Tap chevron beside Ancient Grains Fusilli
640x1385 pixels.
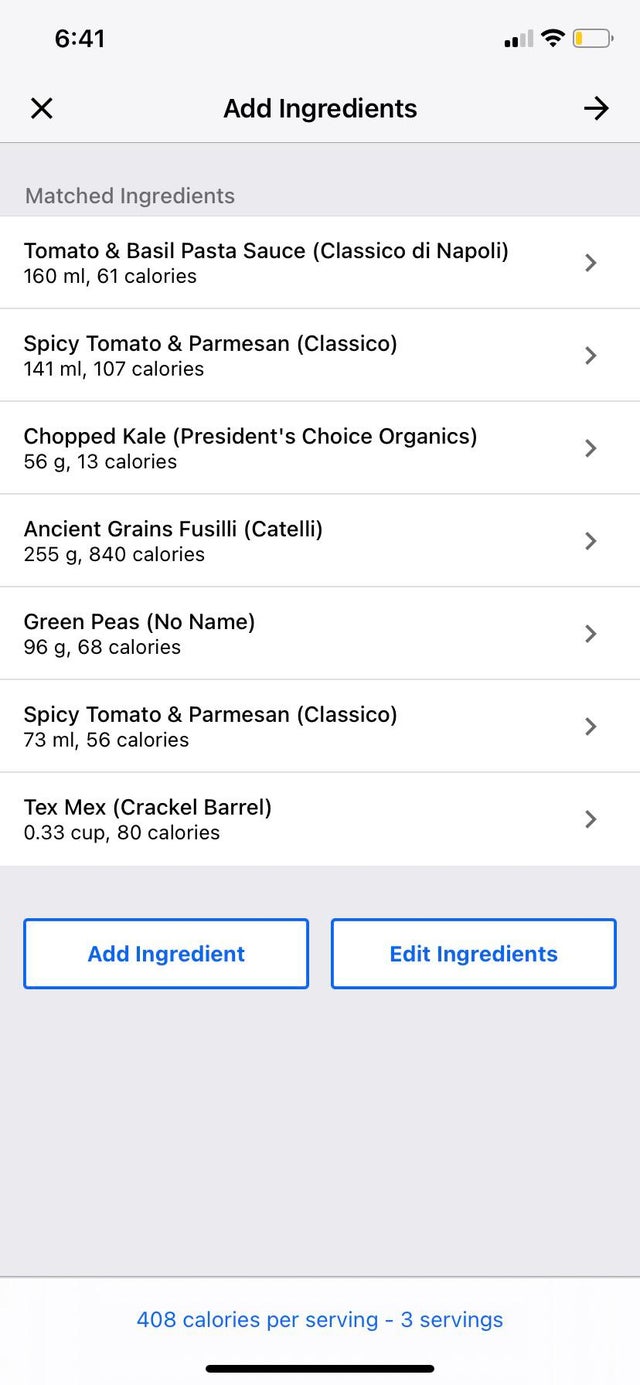coord(591,541)
